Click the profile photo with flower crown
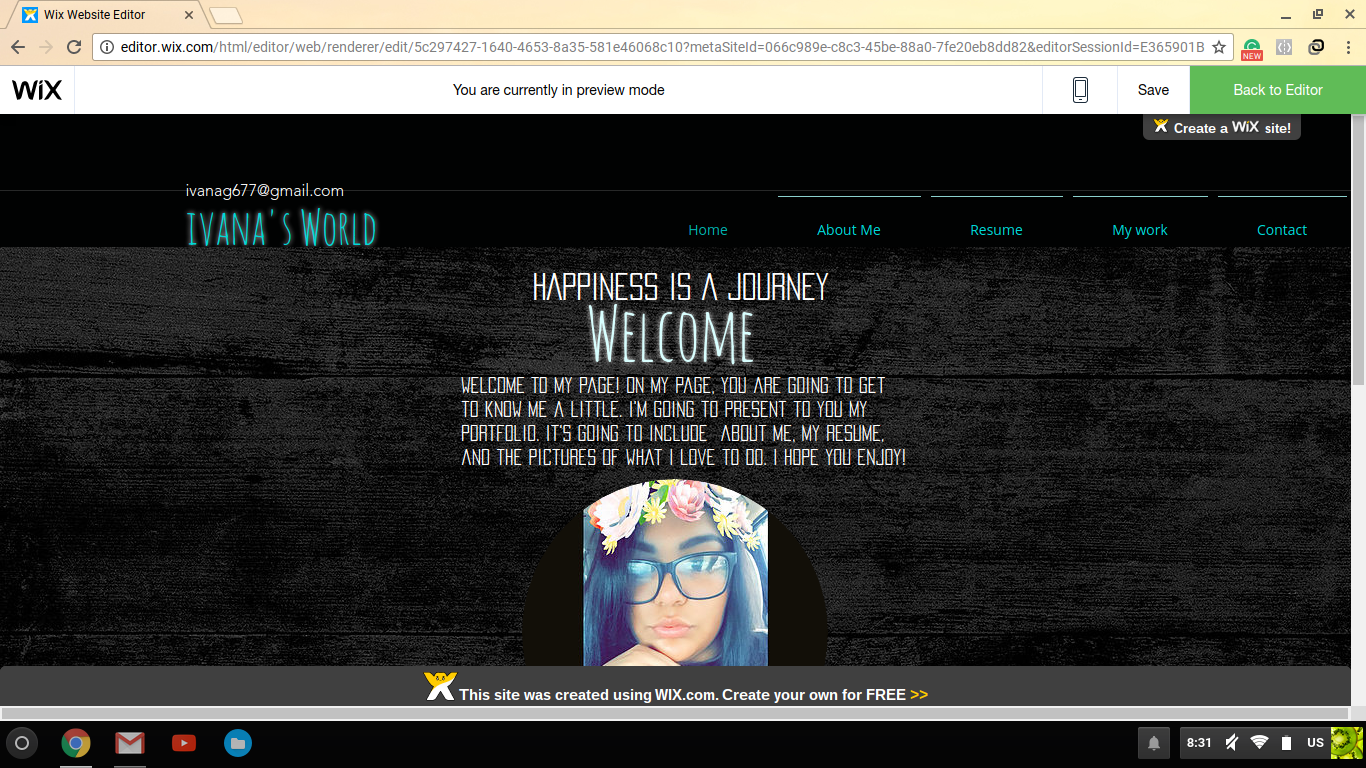The image size is (1366, 768). [675, 575]
